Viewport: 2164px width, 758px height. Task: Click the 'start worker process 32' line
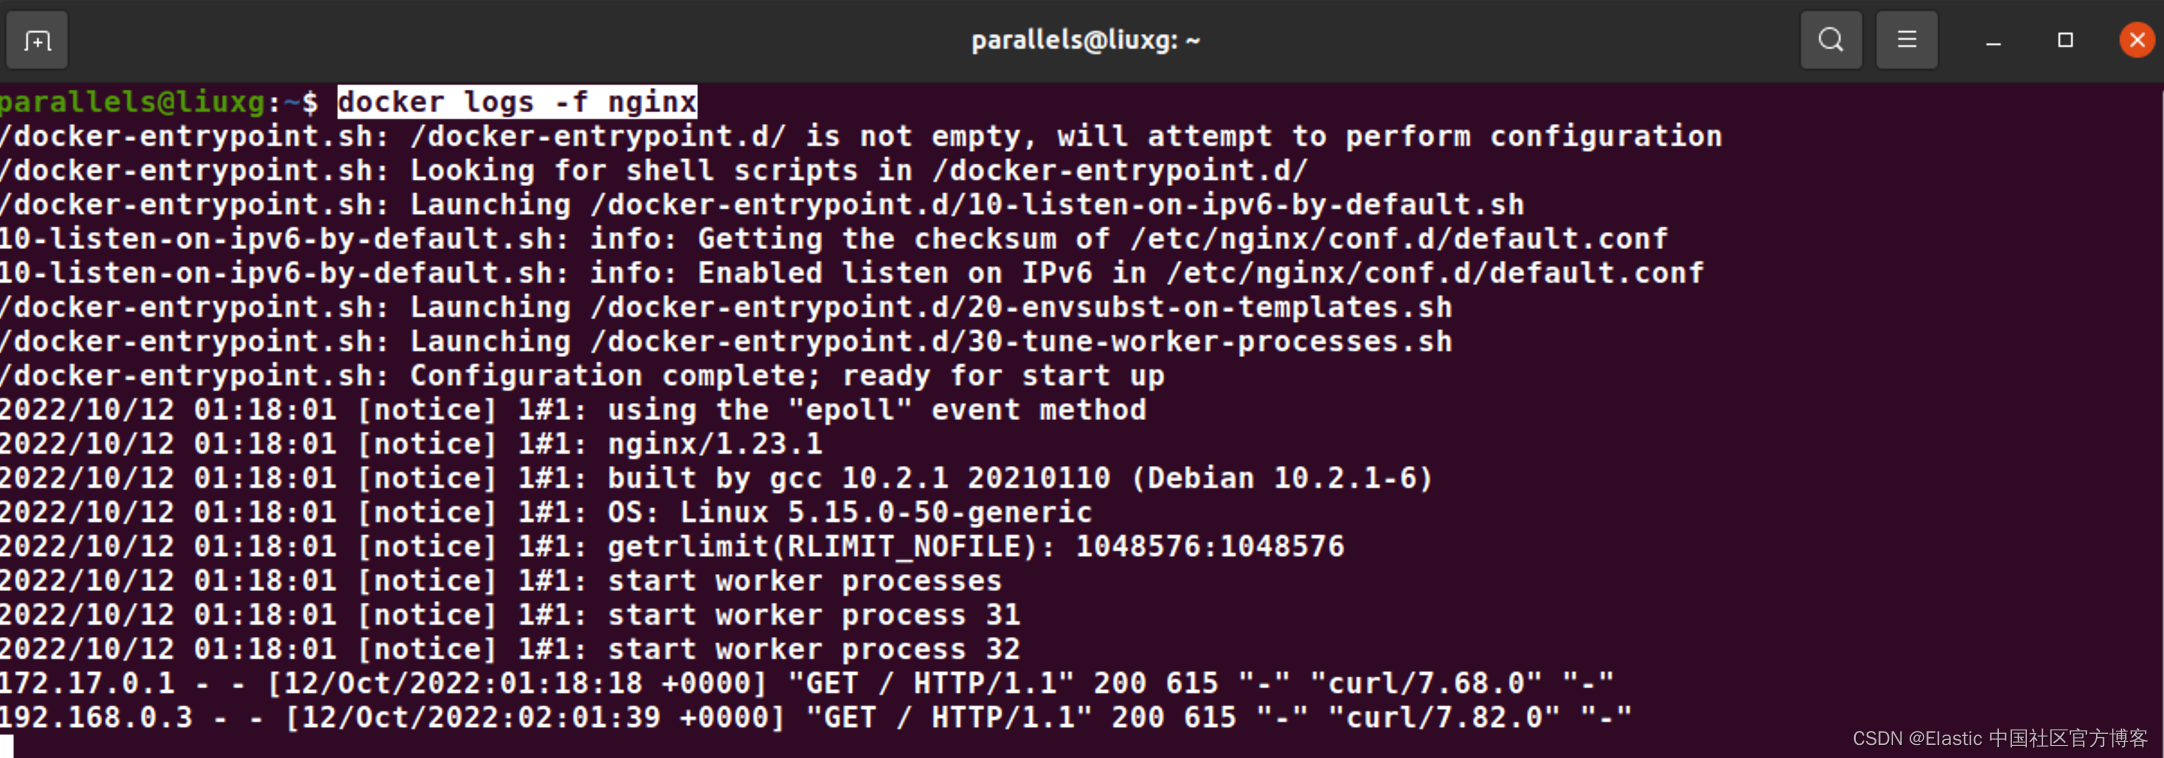pos(510,649)
